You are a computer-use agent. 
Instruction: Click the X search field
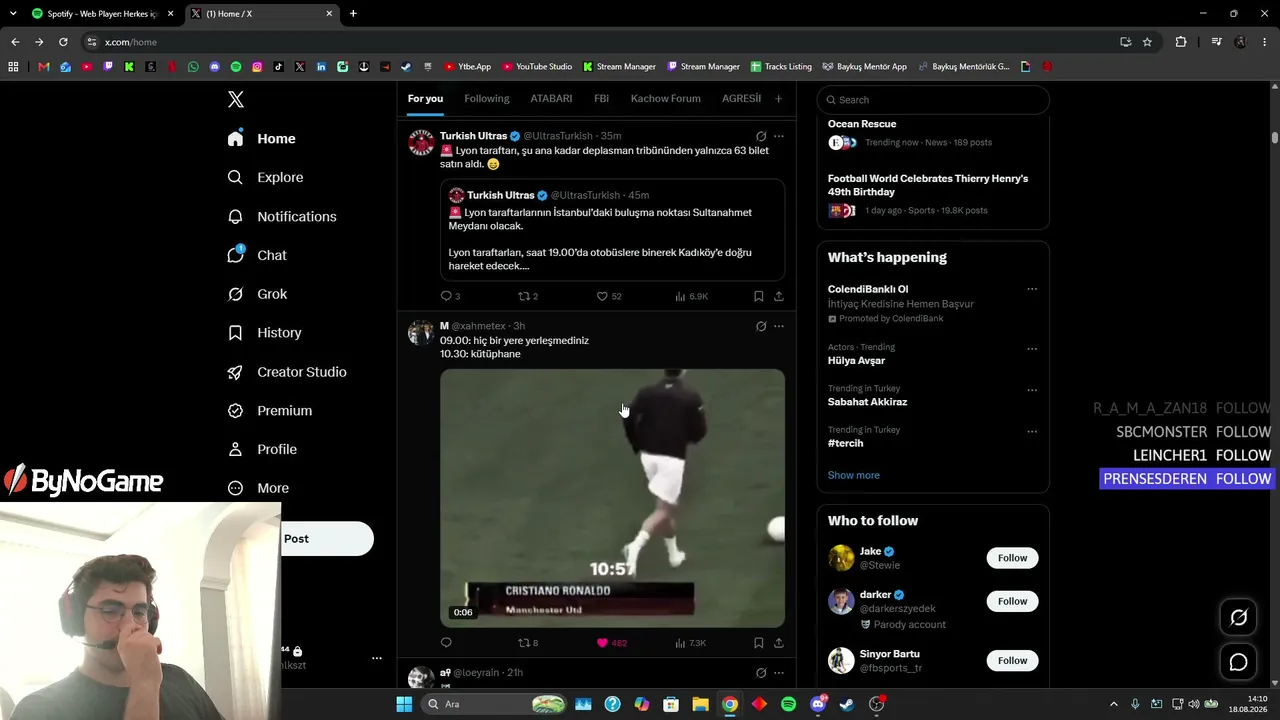[x=933, y=100]
